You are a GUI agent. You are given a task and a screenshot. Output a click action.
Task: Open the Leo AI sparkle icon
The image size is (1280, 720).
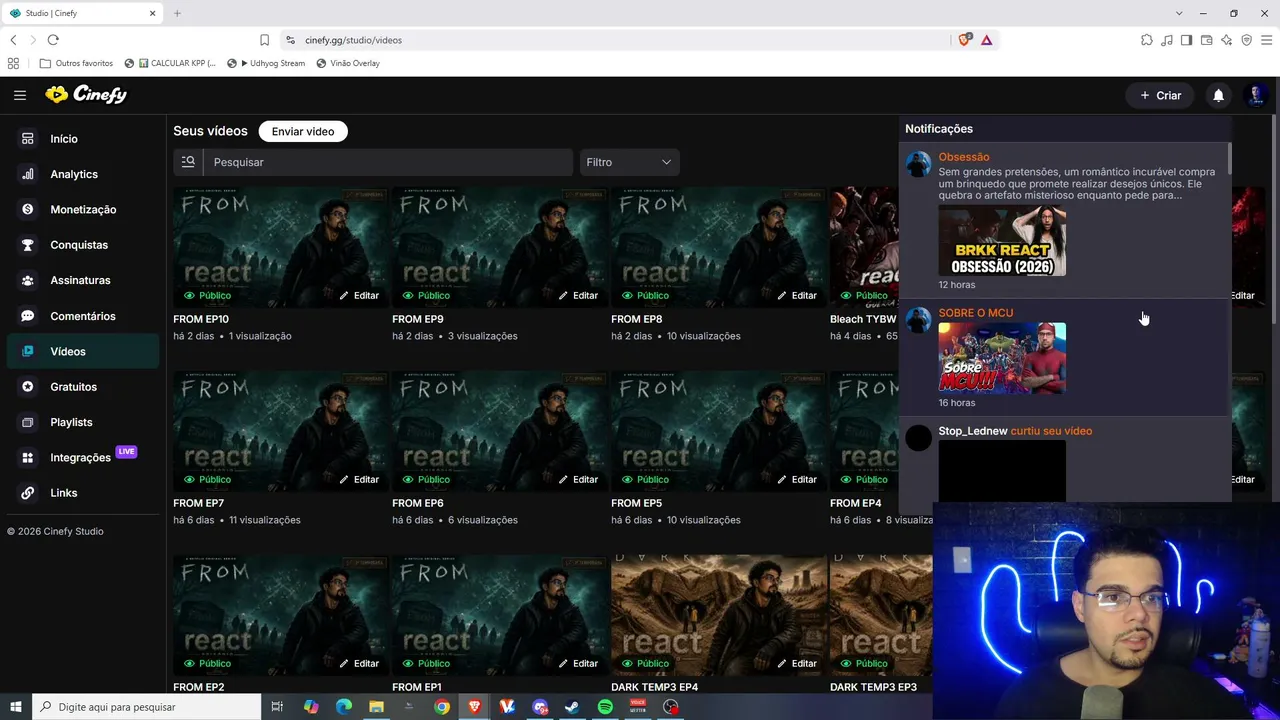coord(1226,40)
